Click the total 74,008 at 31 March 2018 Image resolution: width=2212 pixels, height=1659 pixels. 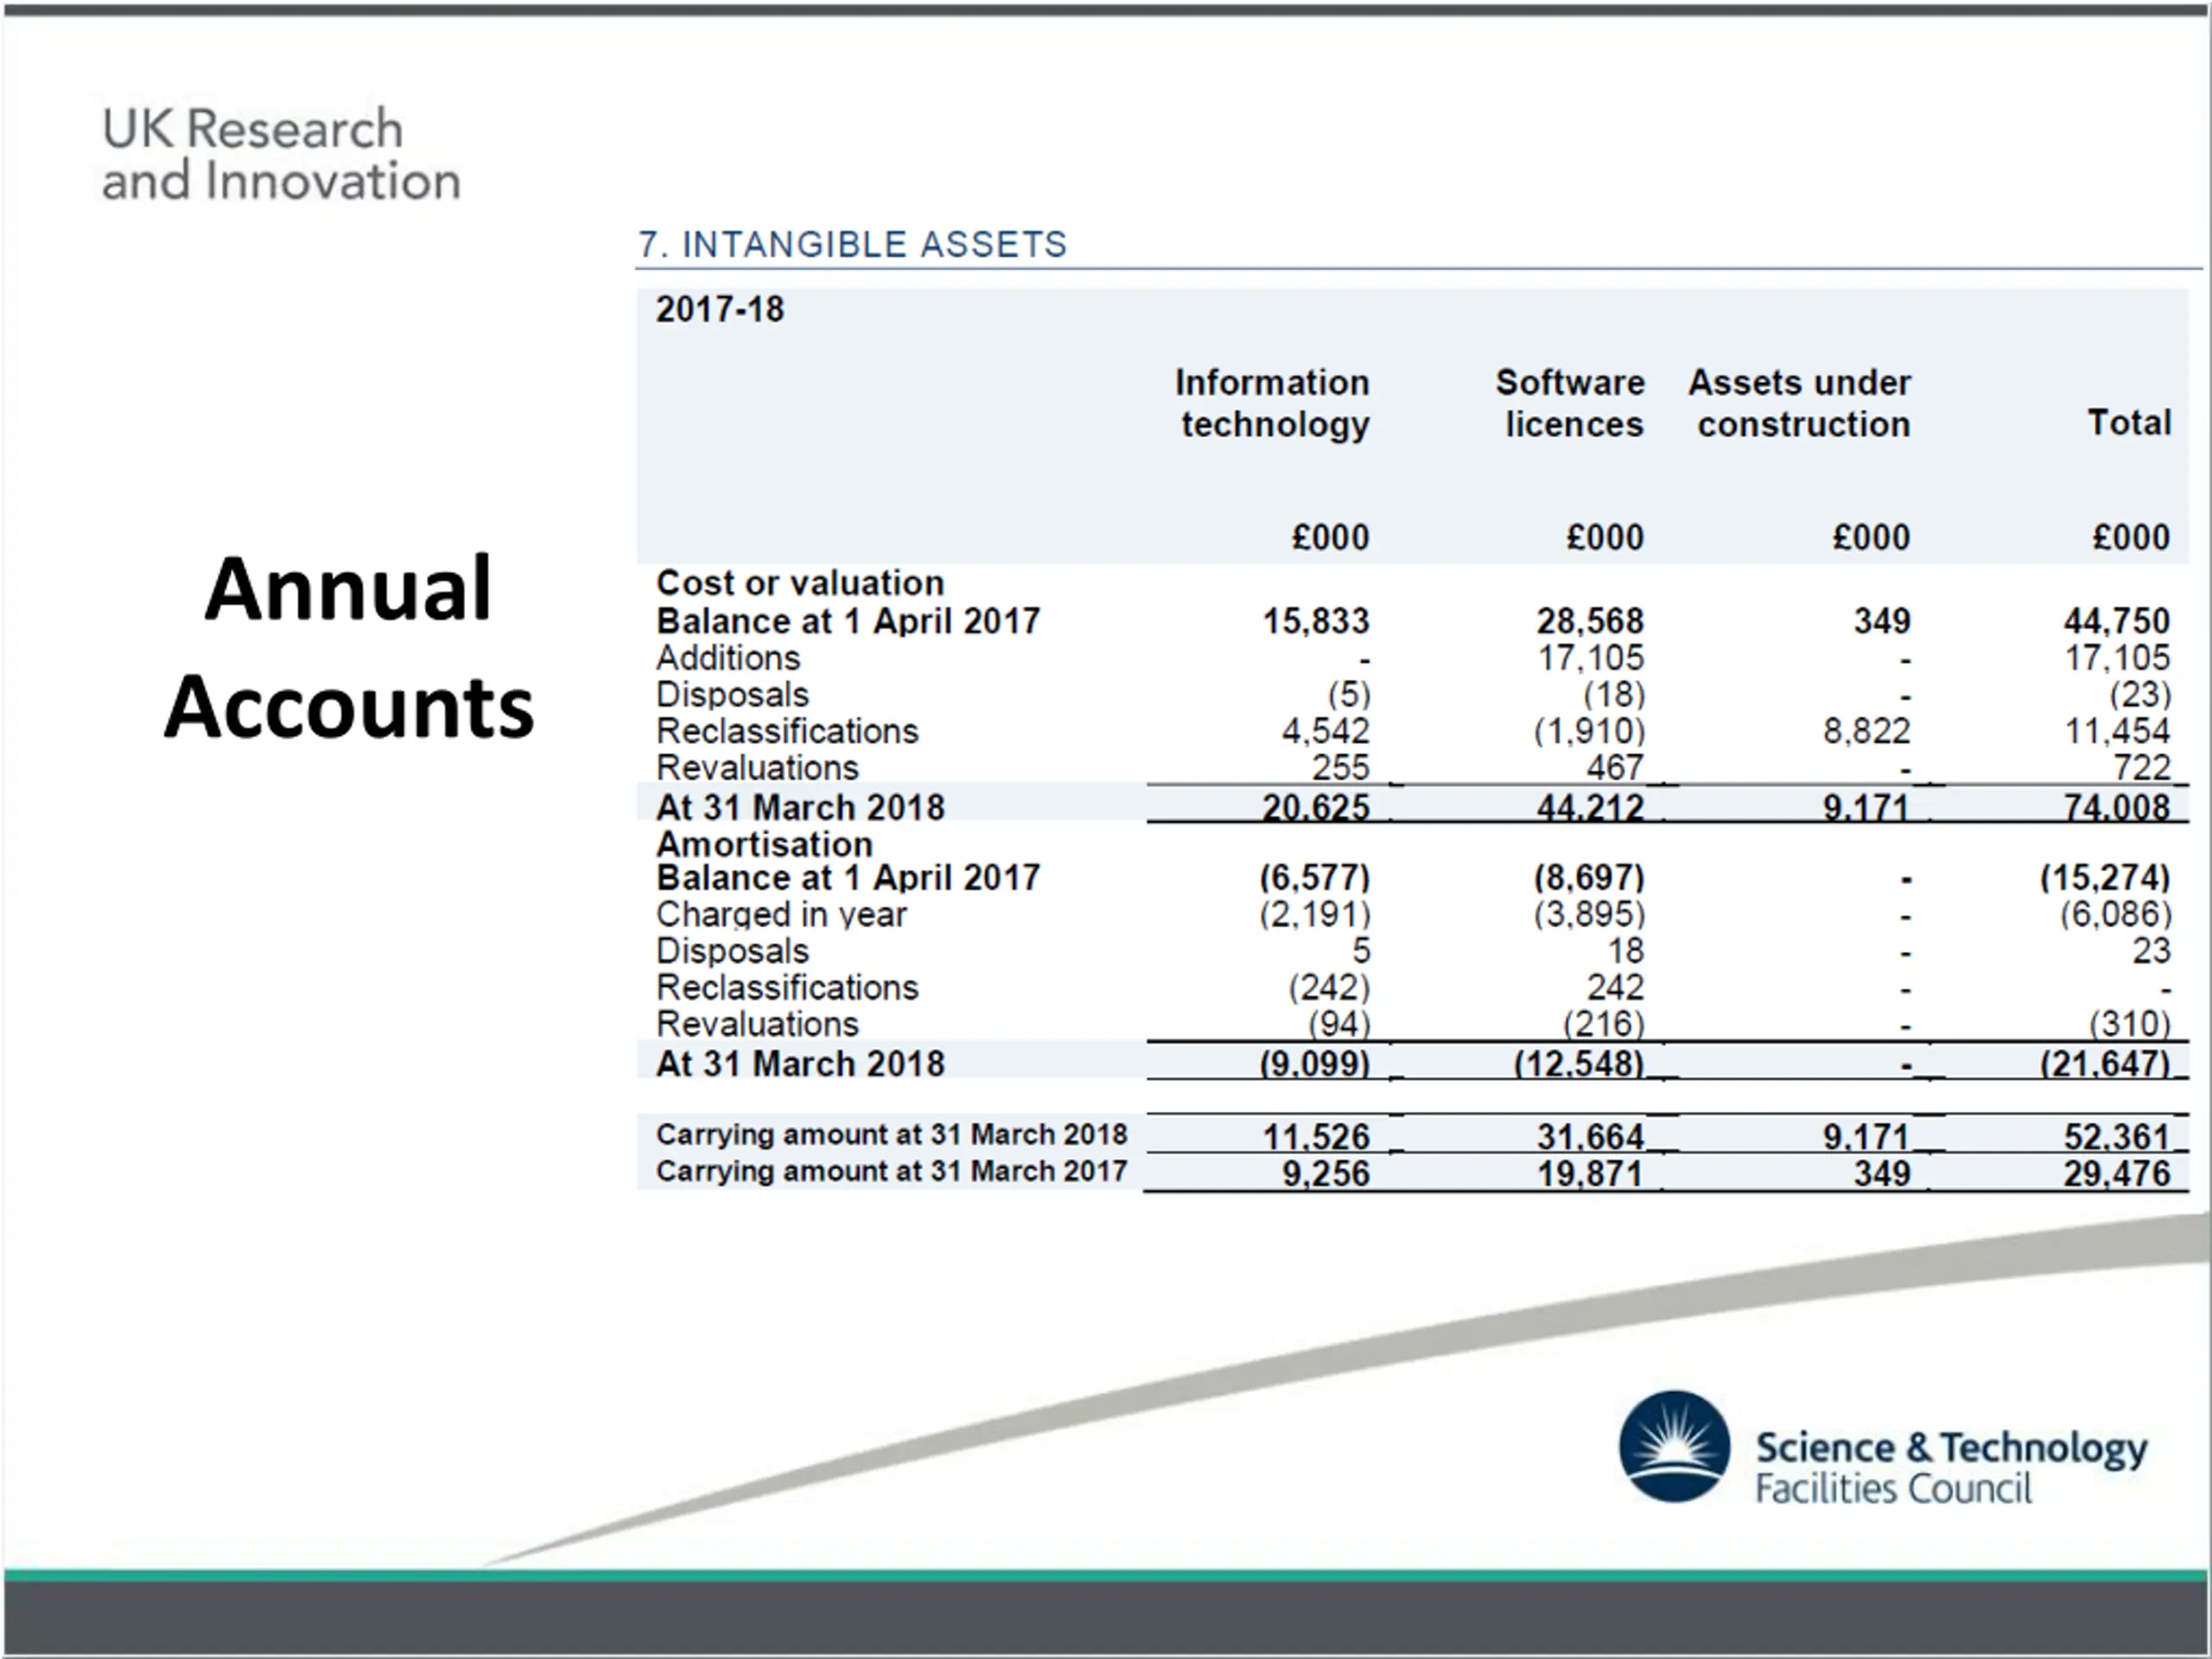point(2117,807)
